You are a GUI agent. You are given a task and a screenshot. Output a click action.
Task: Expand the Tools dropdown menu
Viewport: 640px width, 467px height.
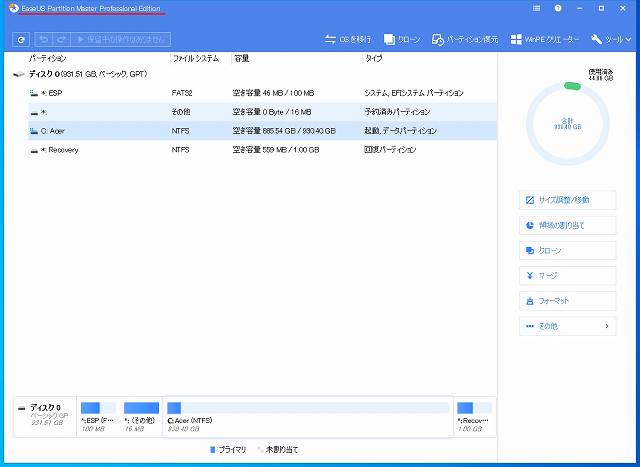coord(611,40)
